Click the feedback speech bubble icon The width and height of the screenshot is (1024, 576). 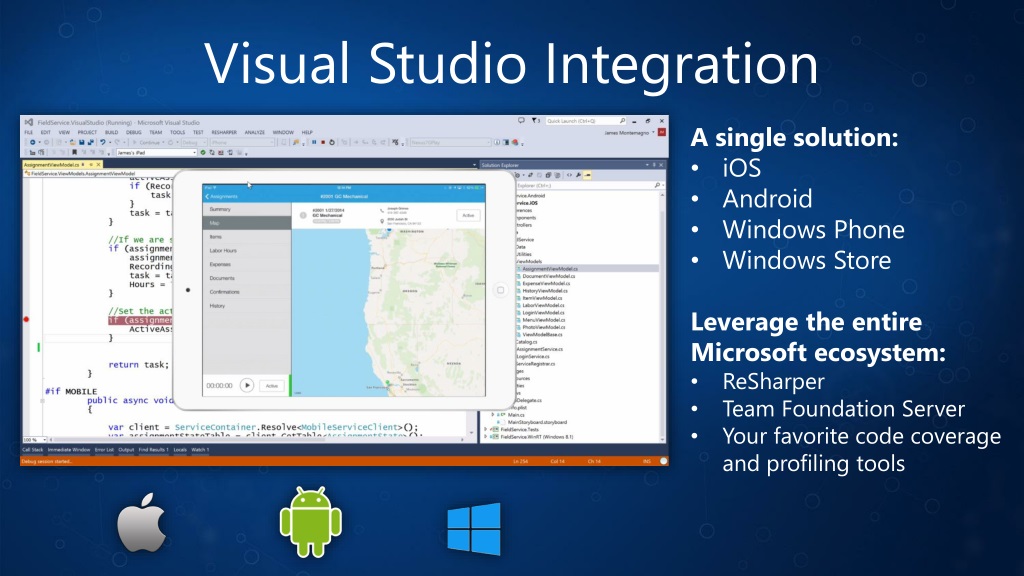click(x=521, y=120)
